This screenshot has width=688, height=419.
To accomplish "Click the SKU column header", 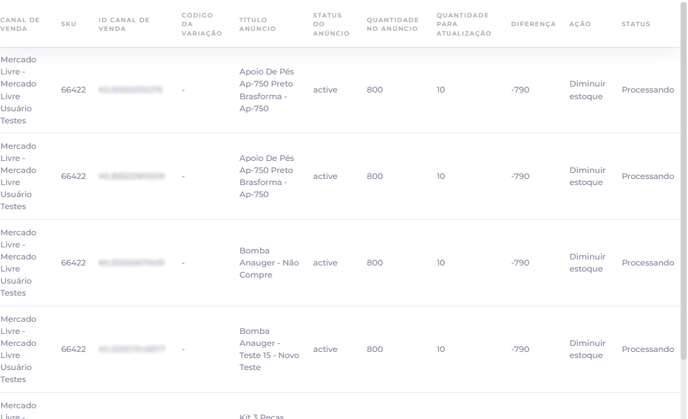I will tap(68, 24).
